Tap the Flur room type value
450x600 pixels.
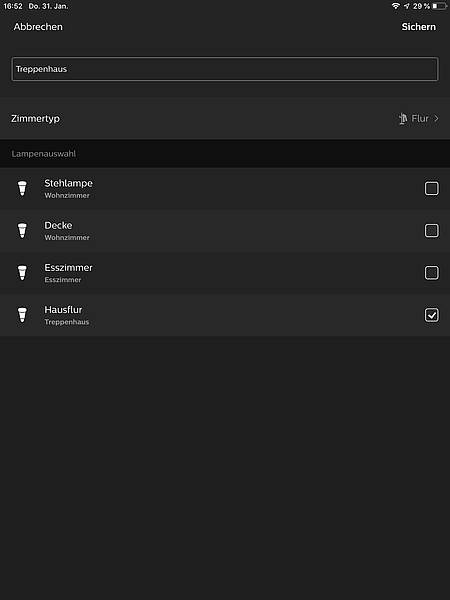click(420, 119)
